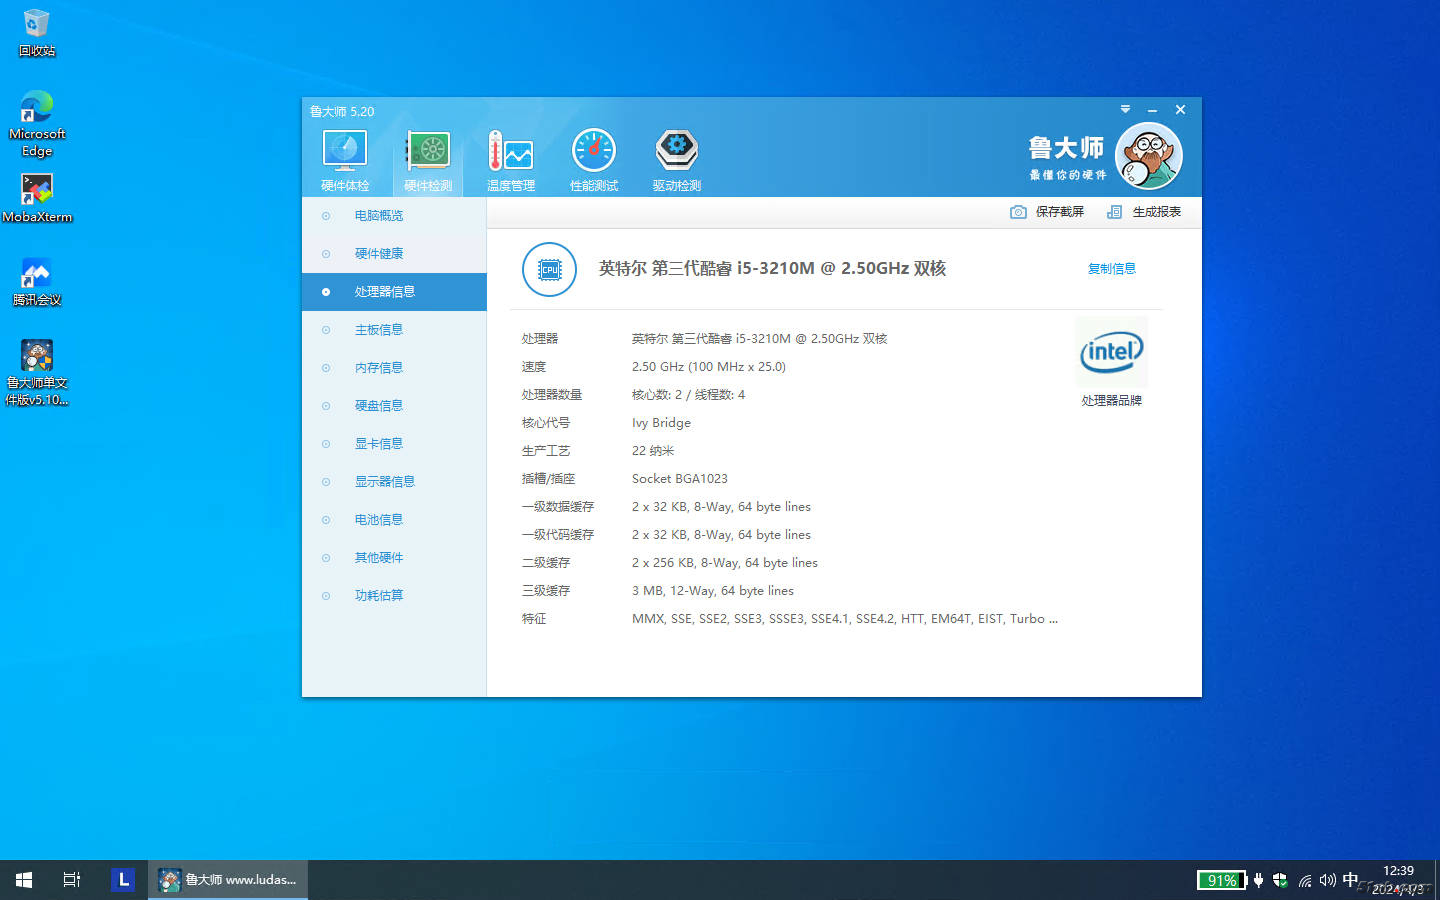Select 显示器信息 in the sidebar

click(x=394, y=482)
